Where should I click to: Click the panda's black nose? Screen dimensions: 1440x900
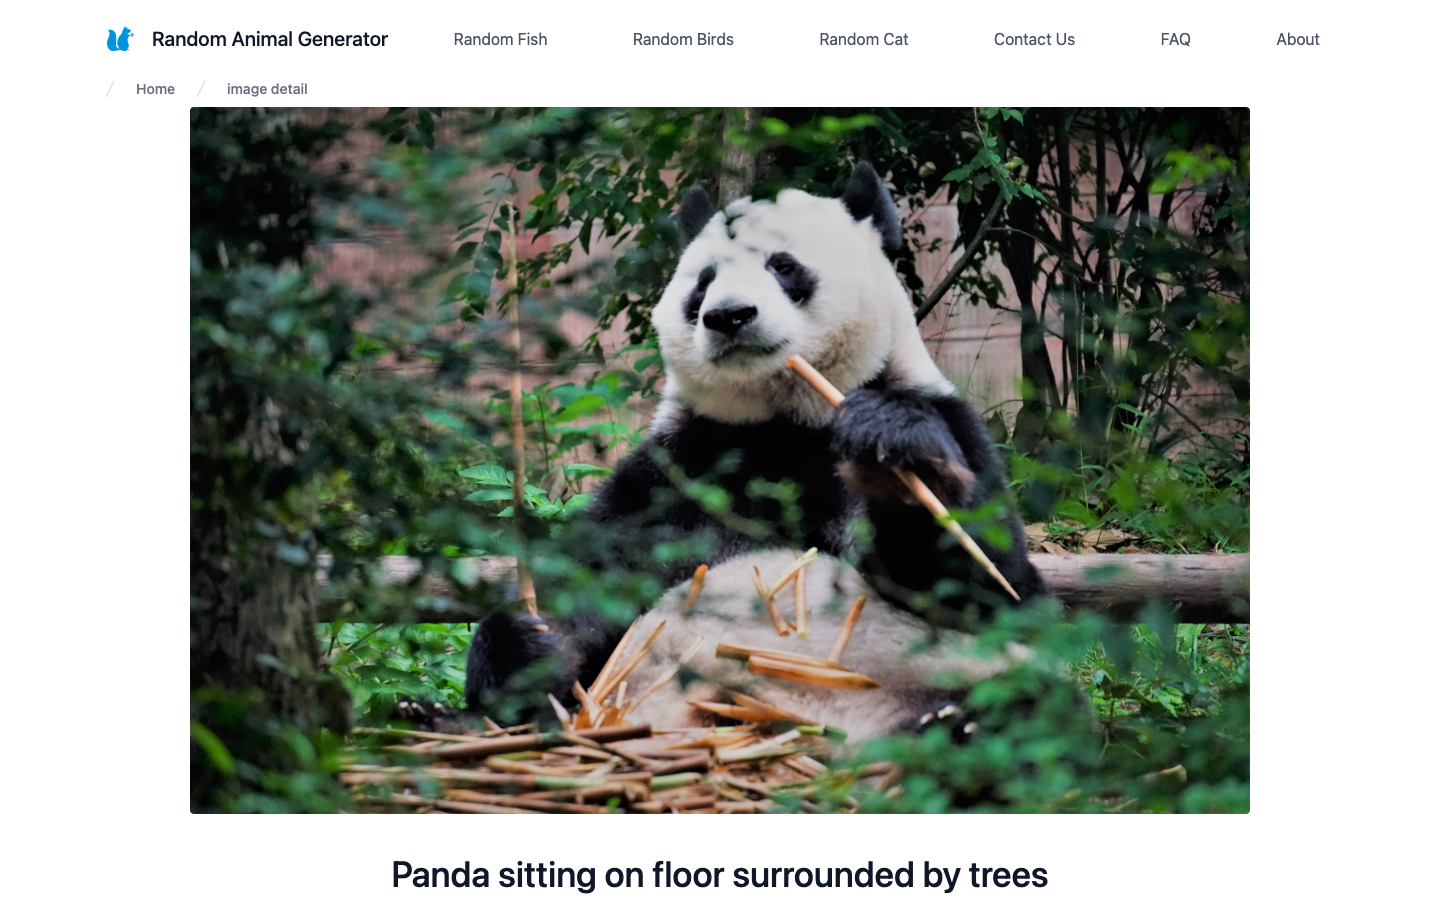pos(730,320)
